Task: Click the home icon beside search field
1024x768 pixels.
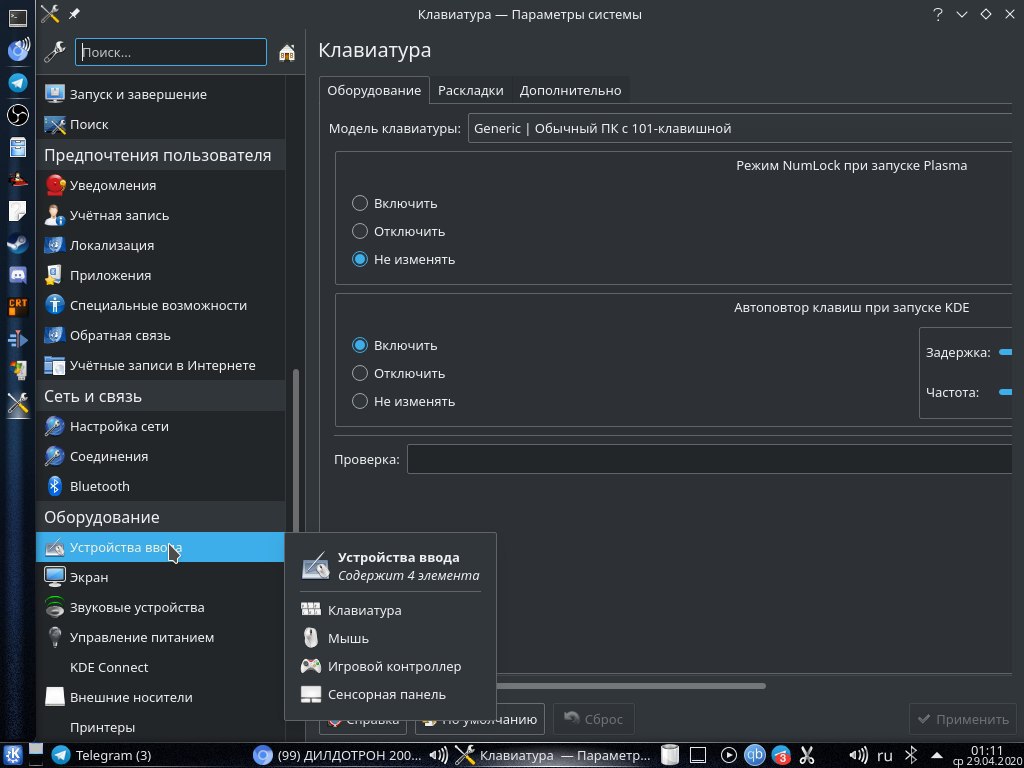Action: [287, 52]
